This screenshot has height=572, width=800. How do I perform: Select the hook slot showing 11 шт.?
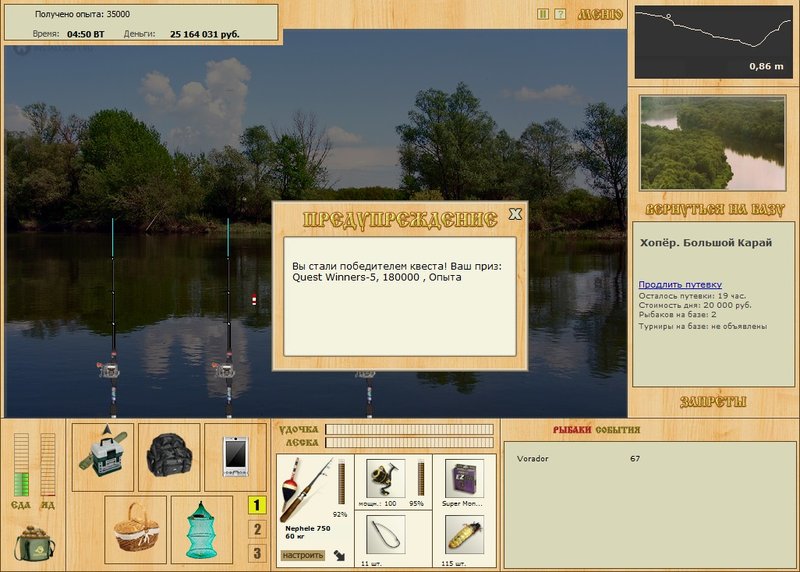pyautogui.click(x=386, y=534)
